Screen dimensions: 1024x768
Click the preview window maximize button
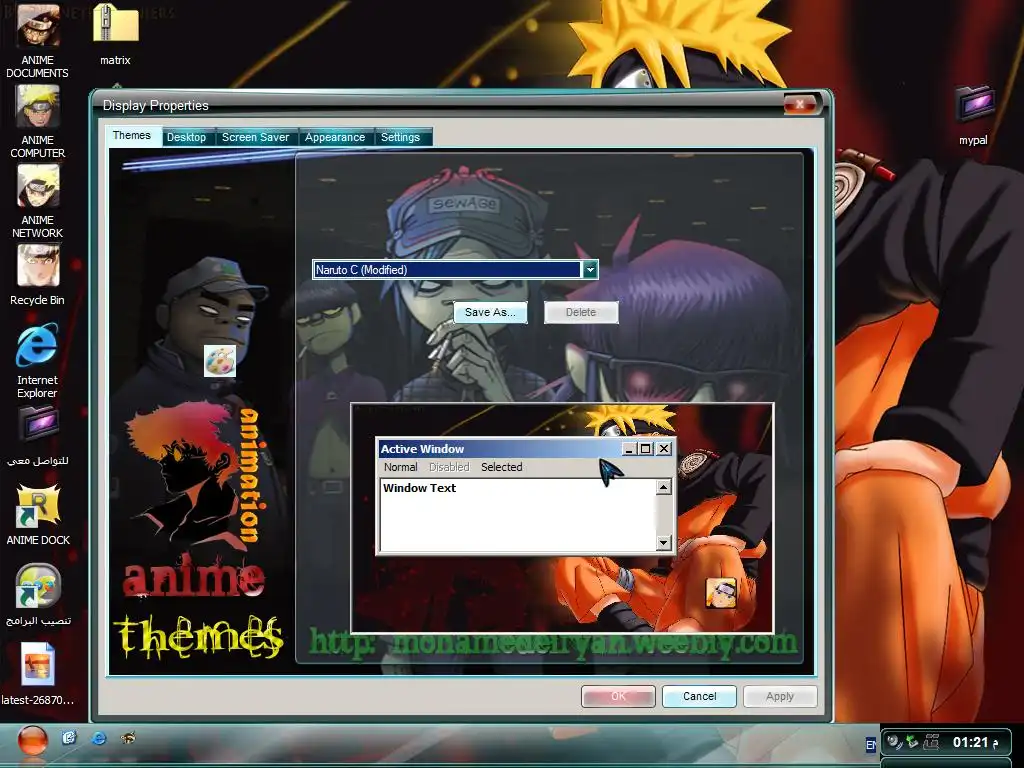click(645, 449)
